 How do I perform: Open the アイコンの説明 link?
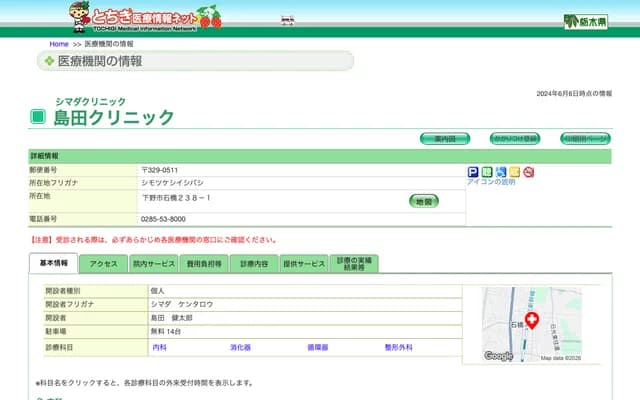[491, 183]
